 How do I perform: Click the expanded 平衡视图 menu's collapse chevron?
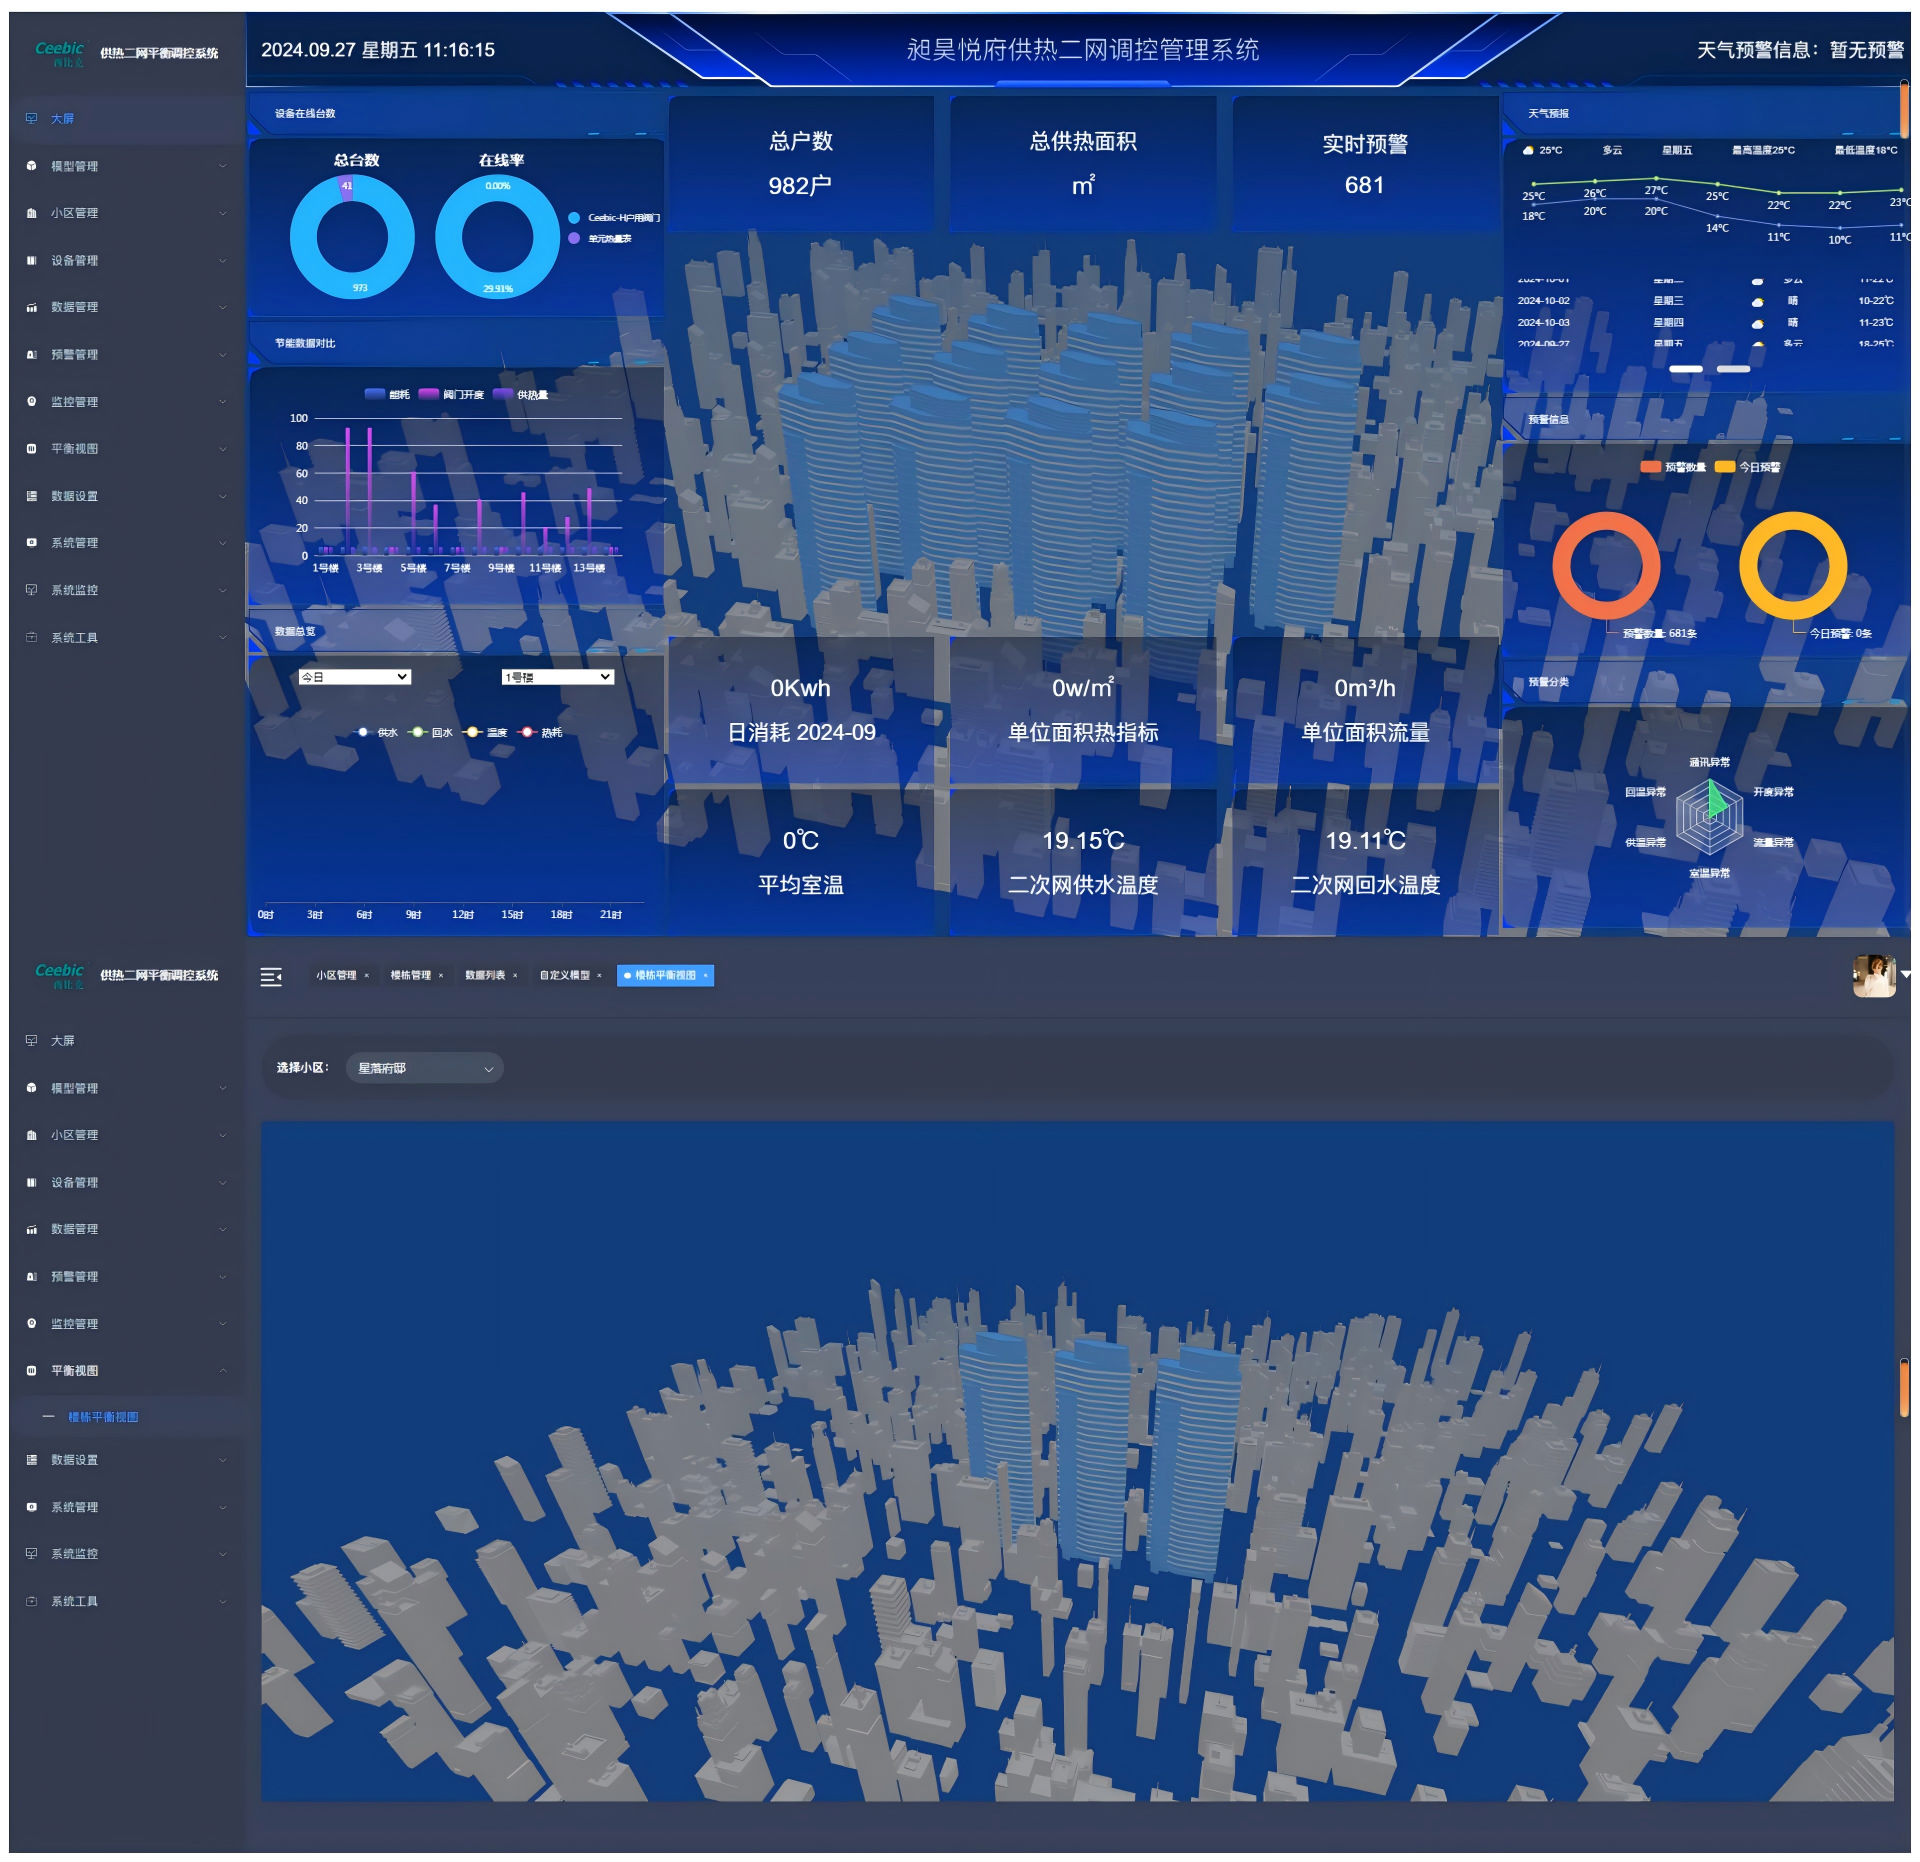tap(222, 1371)
